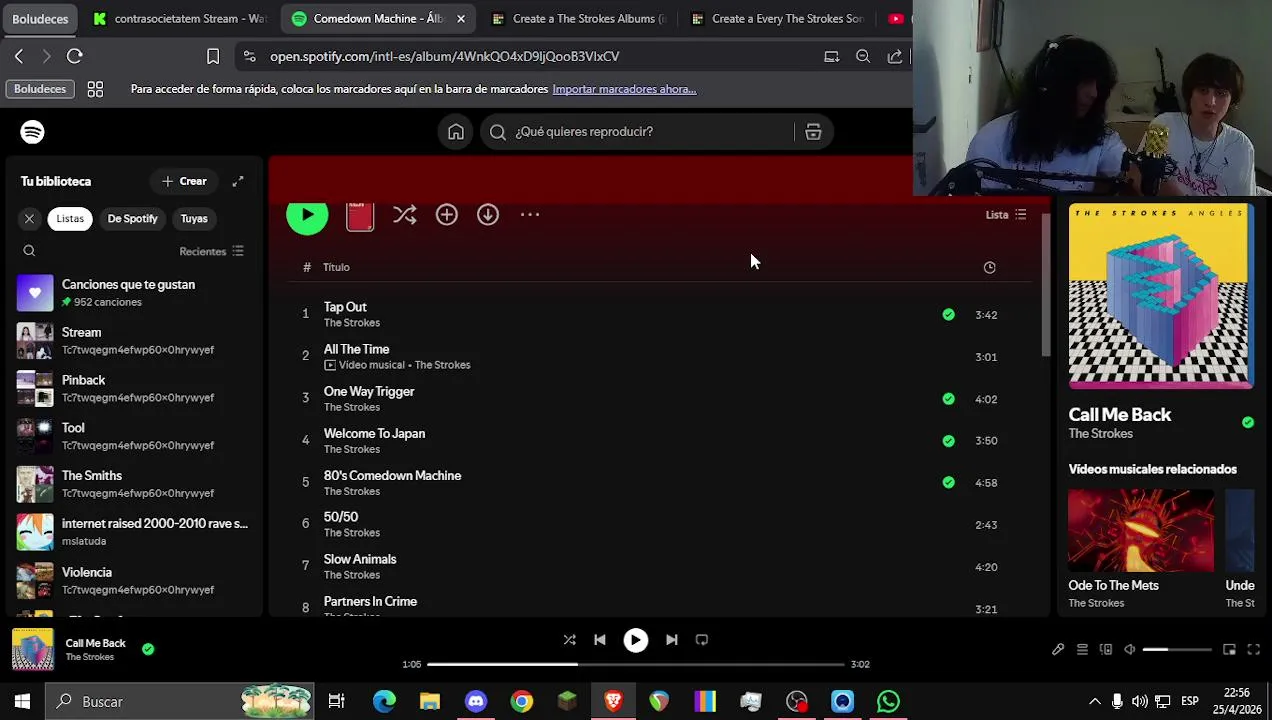Open The Strokes link under Call Me Back

[x=1100, y=434]
